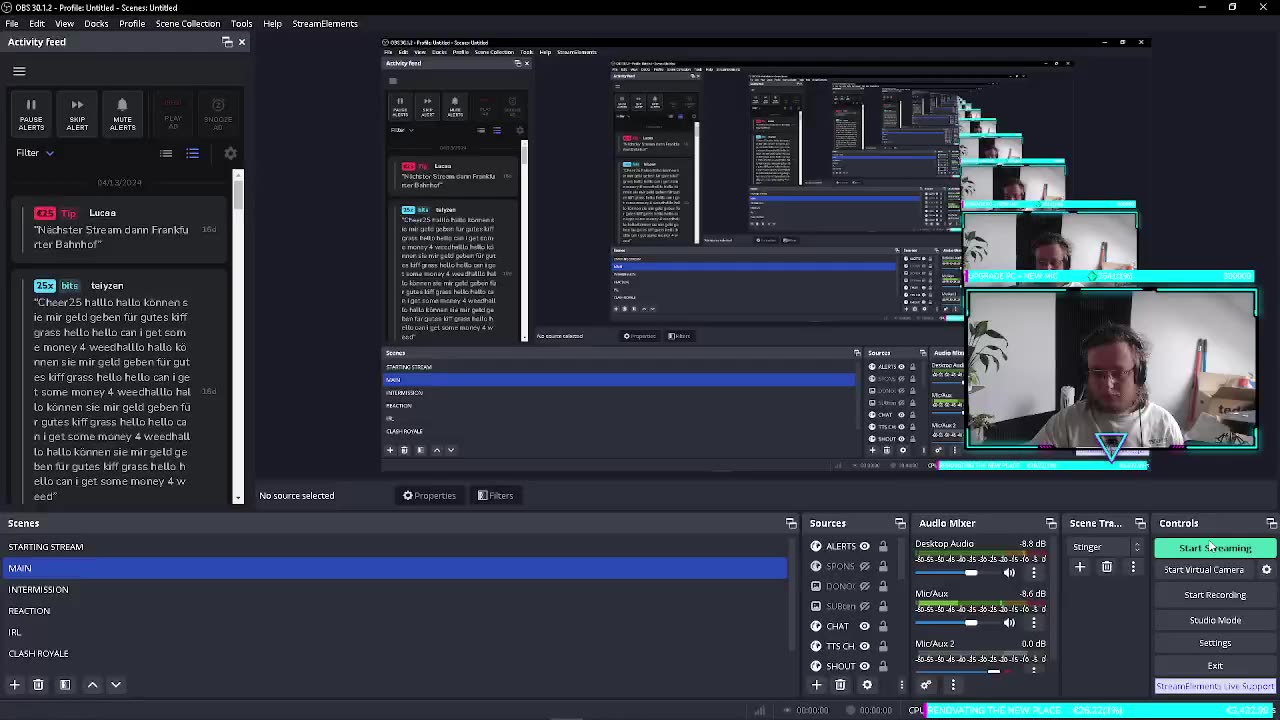Toggle lock on CHAT source
Screen dimensions: 1280x720
[x=883, y=626]
